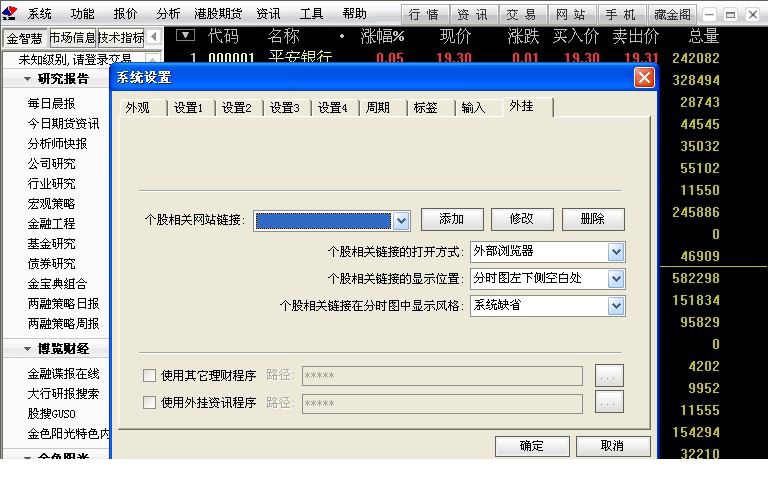768x477 pixels.
Task: Select the 技术指标 sidebar tab
Action: pos(121,37)
